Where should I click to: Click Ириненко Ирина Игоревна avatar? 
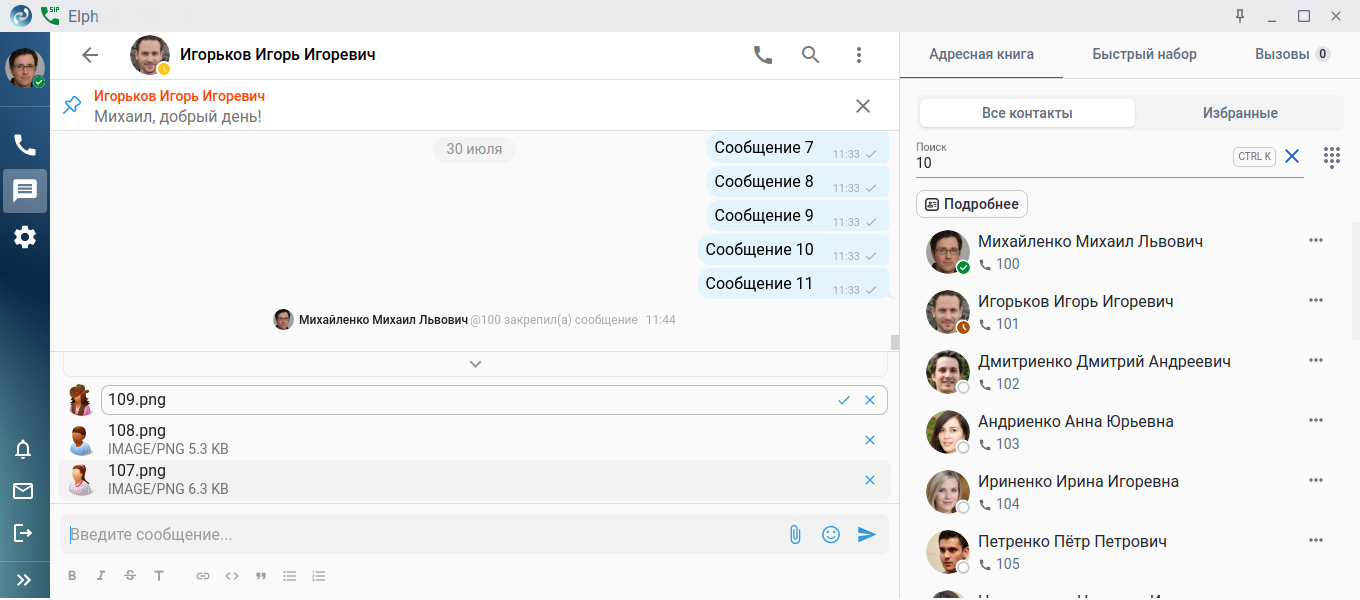point(947,492)
